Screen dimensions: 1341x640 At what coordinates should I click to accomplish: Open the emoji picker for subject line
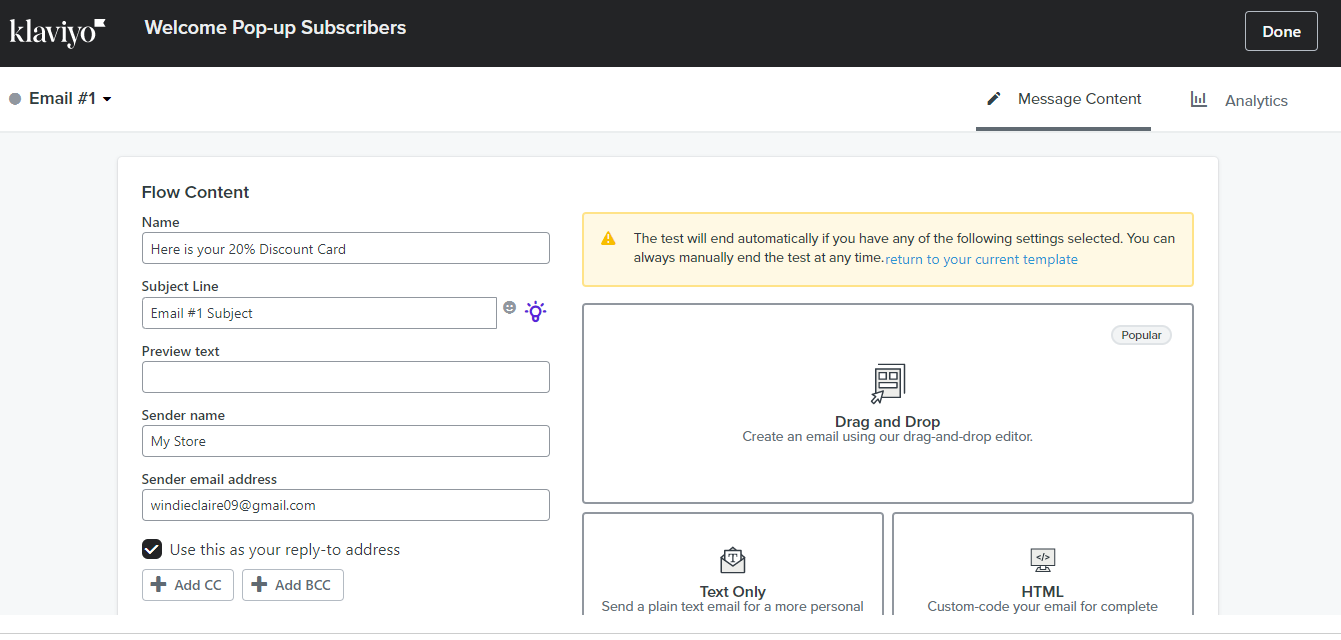[x=510, y=308]
